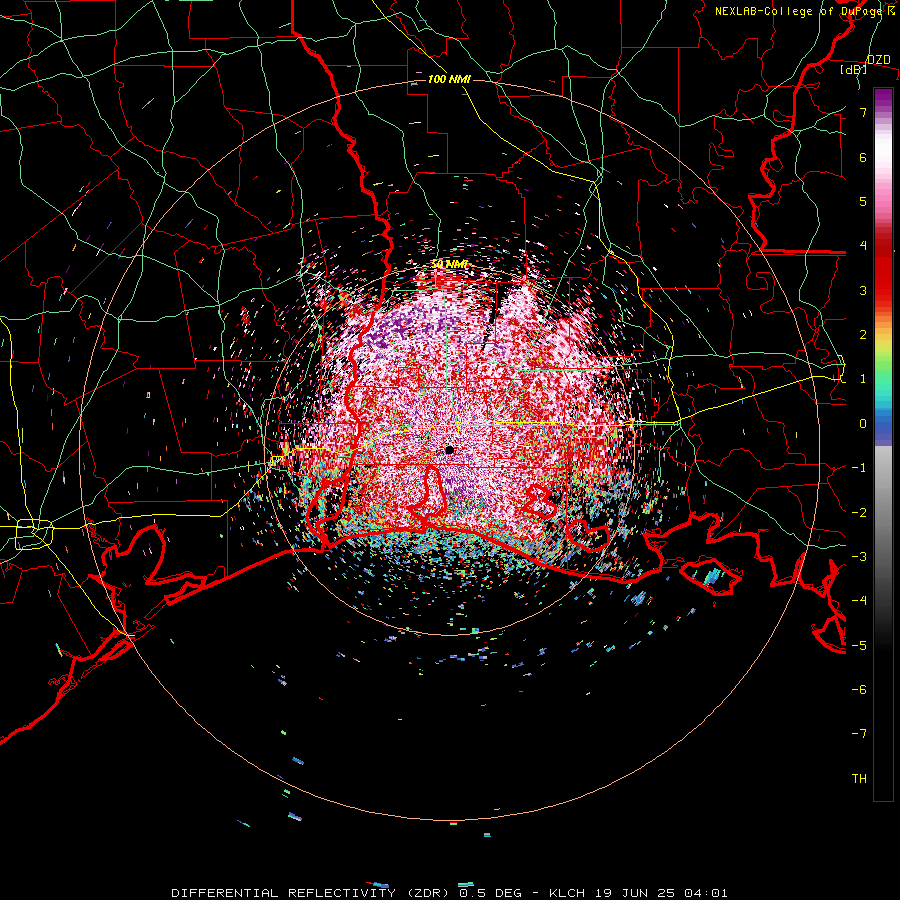This screenshot has width=900, height=900.
Task: Click the 4 value on the color scale
Action: [x=863, y=246]
